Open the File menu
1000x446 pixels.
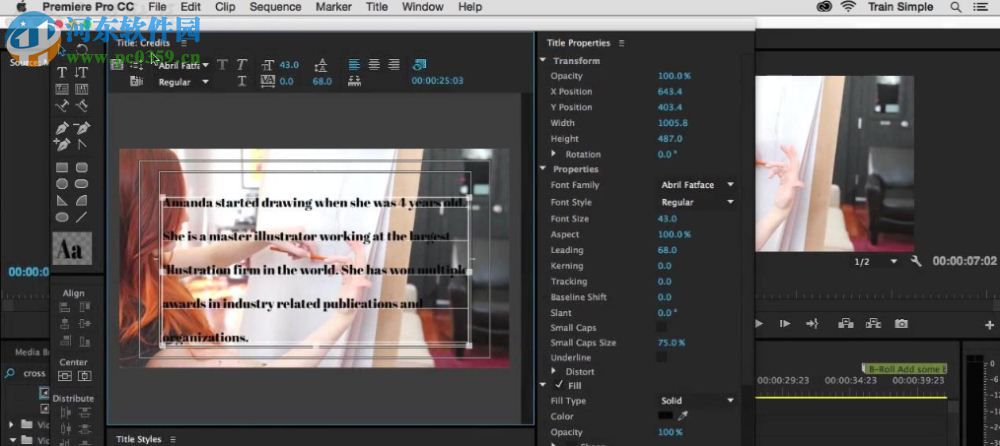(x=157, y=7)
